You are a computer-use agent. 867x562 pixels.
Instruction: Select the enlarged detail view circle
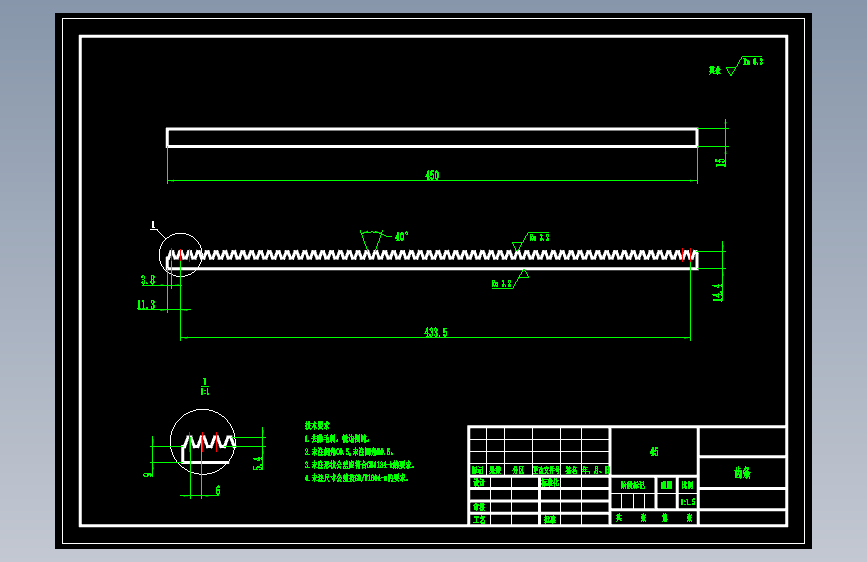coord(203,442)
